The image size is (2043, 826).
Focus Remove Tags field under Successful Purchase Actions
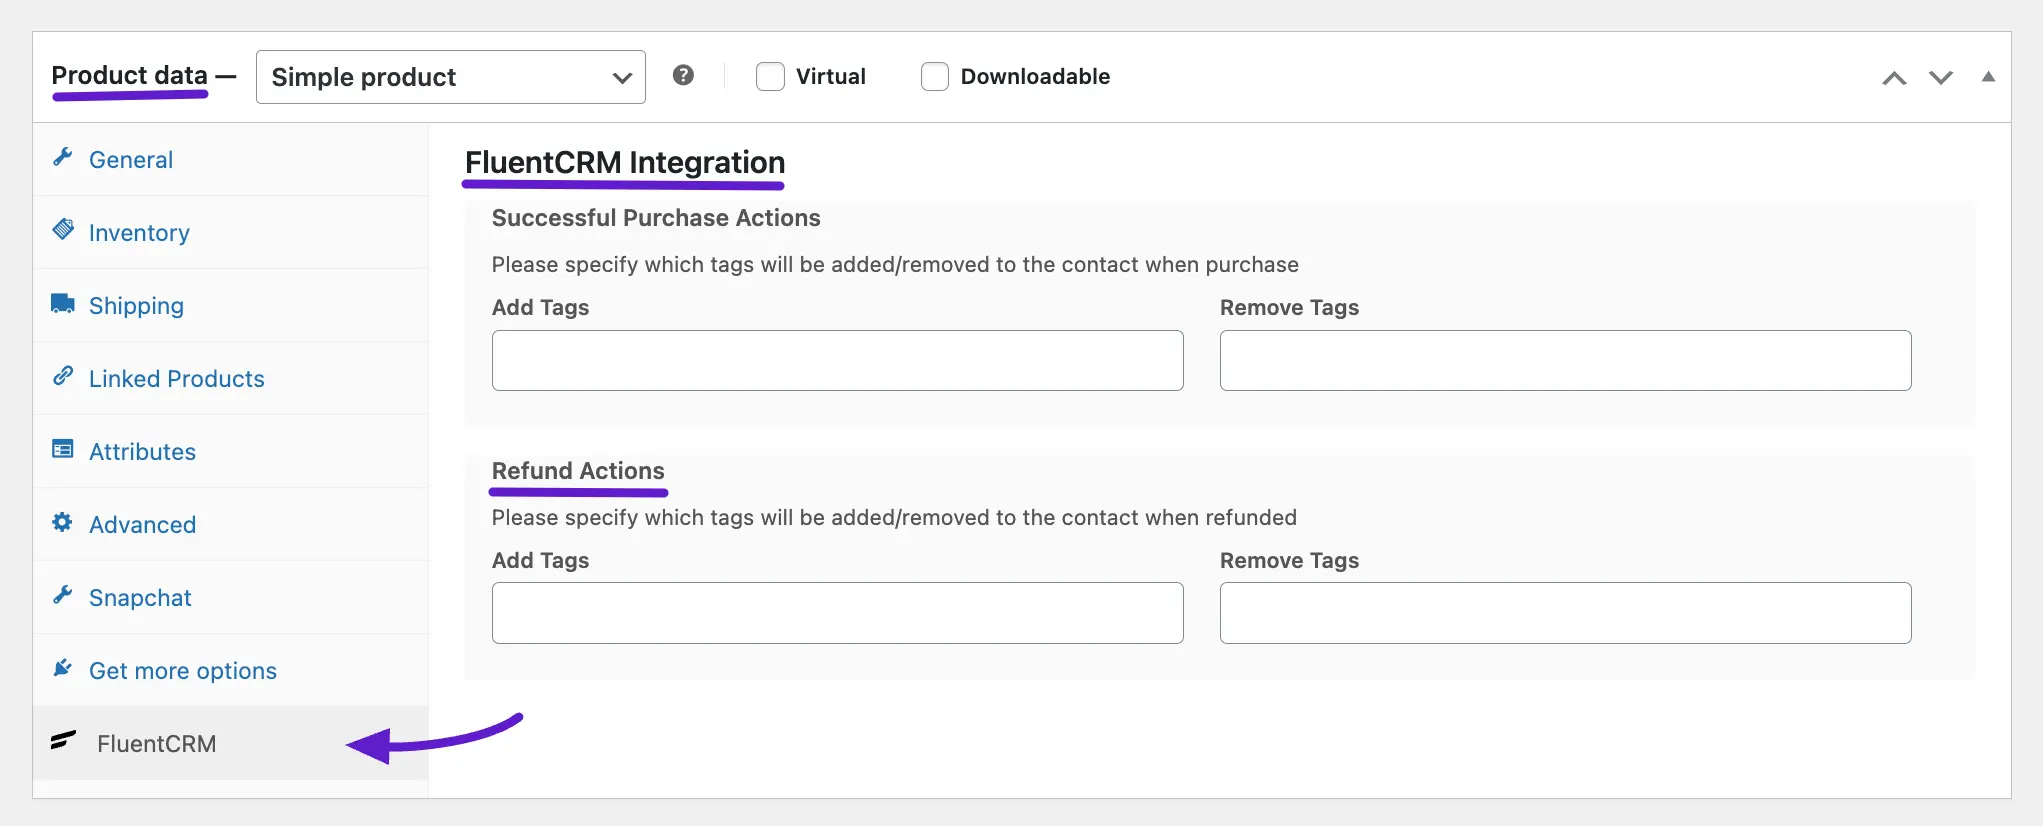[1566, 361]
